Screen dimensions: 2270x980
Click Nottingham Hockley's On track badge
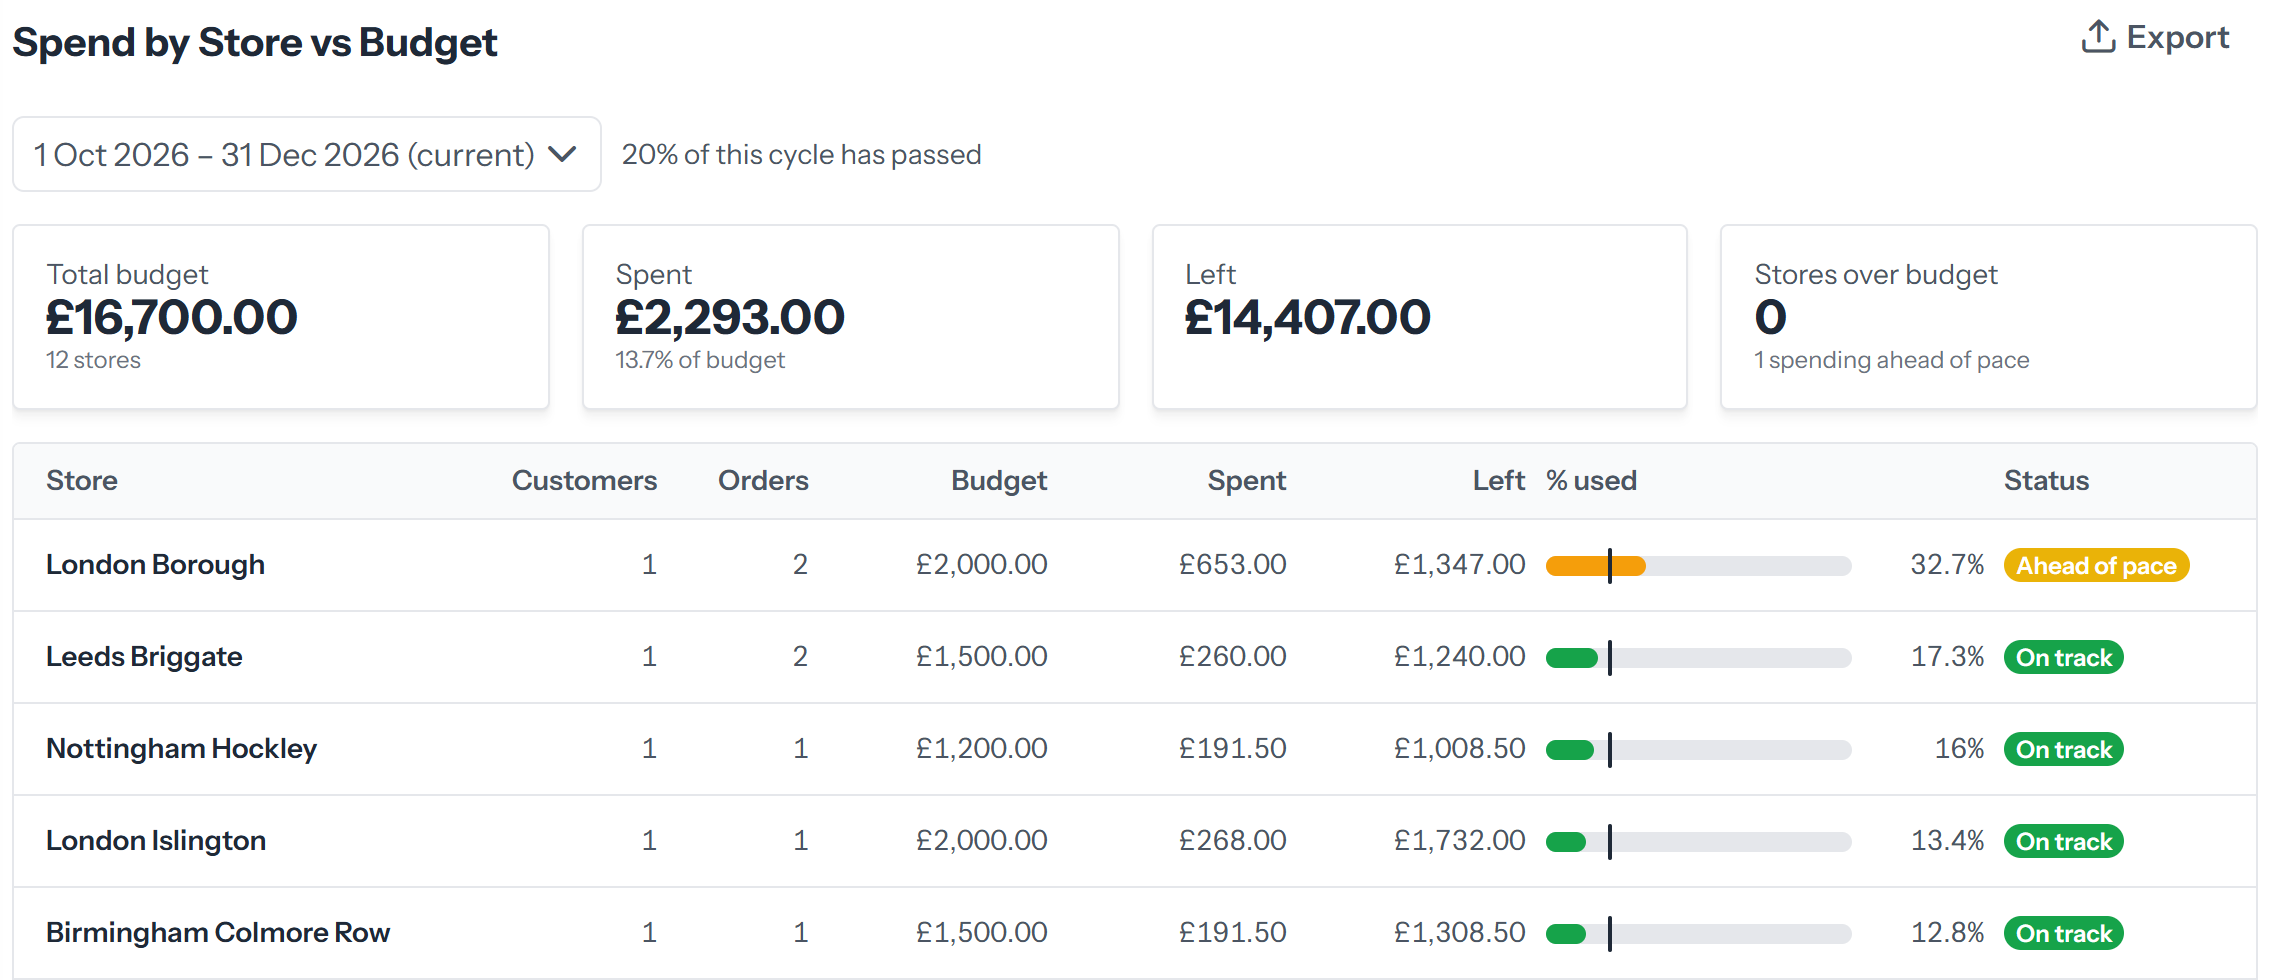pyautogui.click(x=2064, y=750)
